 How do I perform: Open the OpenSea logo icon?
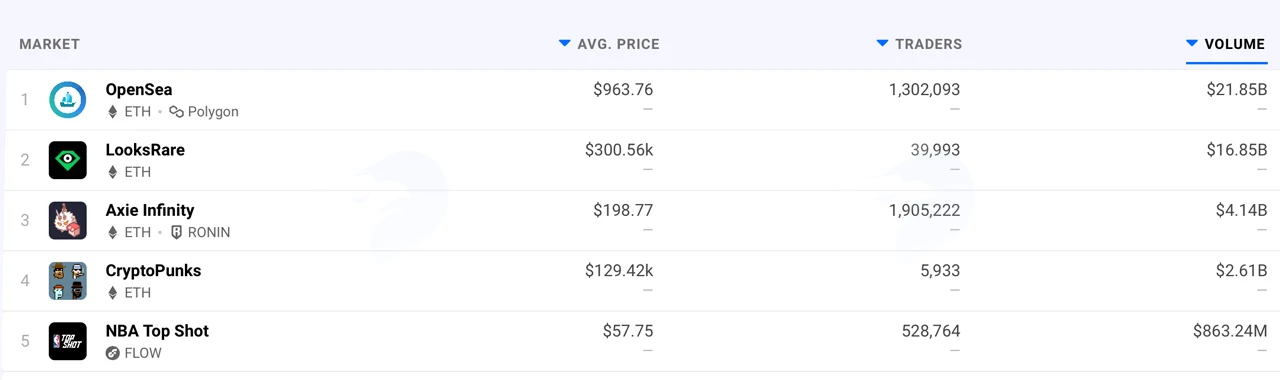point(68,100)
